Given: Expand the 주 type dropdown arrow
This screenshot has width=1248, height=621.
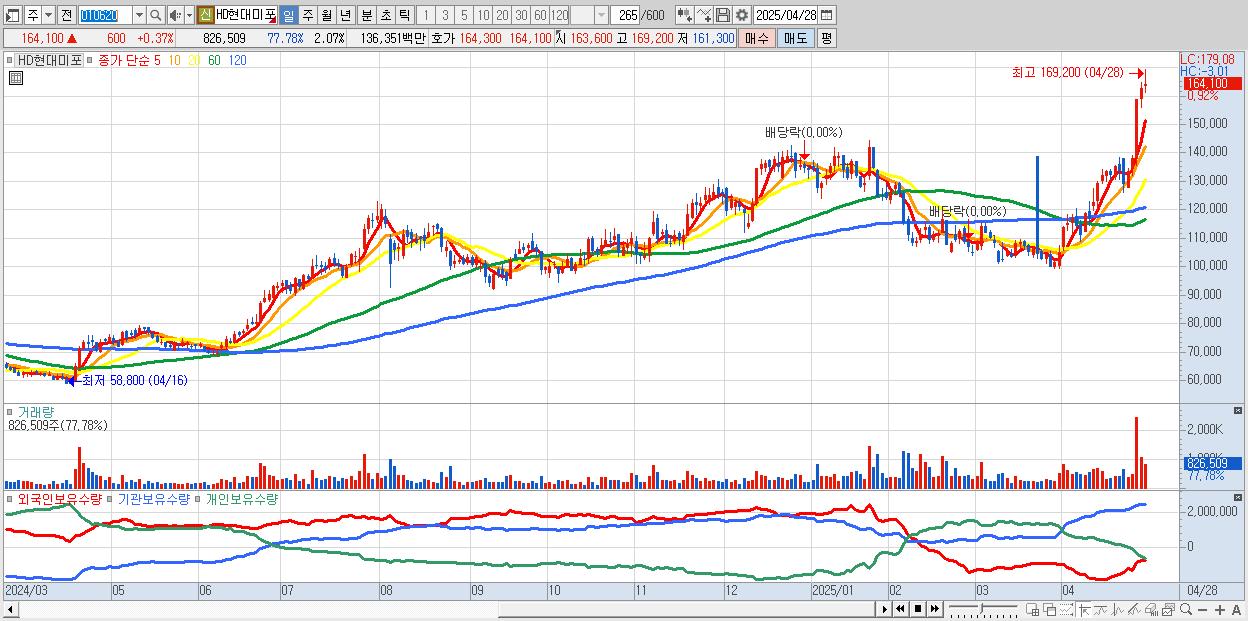Looking at the screenshot, I should click(48, 16).
